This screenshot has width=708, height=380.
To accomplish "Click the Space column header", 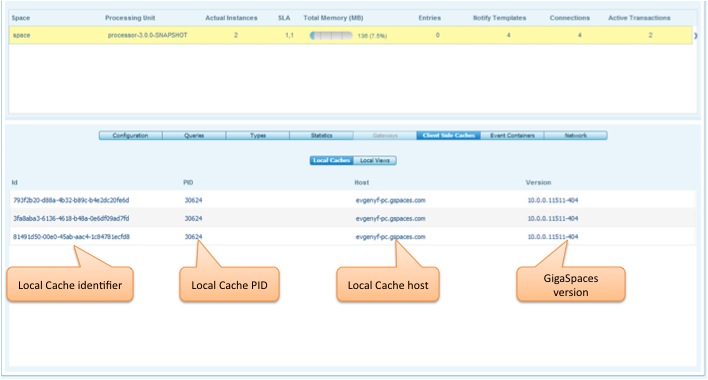I will pos(21,18).
